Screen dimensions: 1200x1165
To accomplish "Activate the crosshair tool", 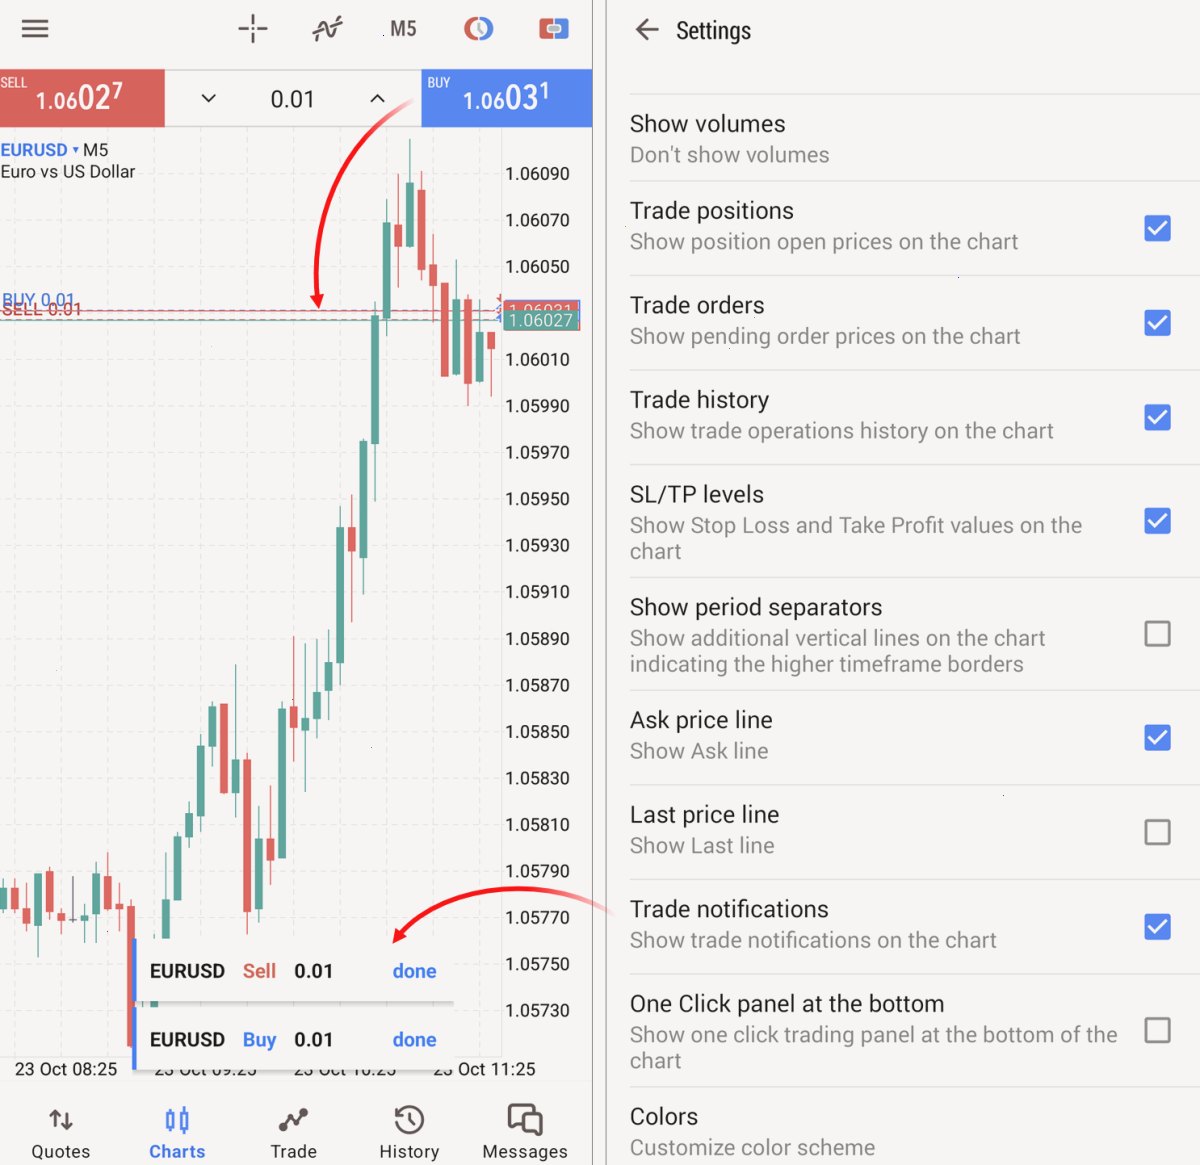I will (x=253, y=29).
